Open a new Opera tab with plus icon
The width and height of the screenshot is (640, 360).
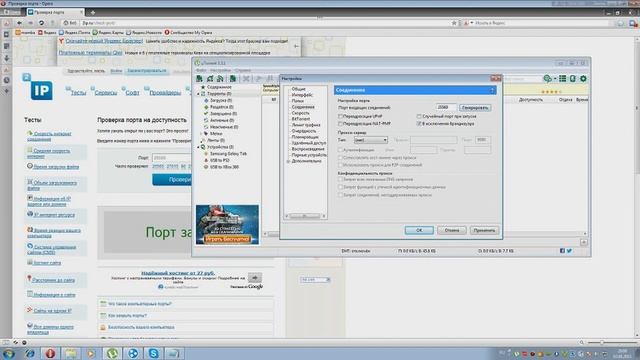[93, 12]
